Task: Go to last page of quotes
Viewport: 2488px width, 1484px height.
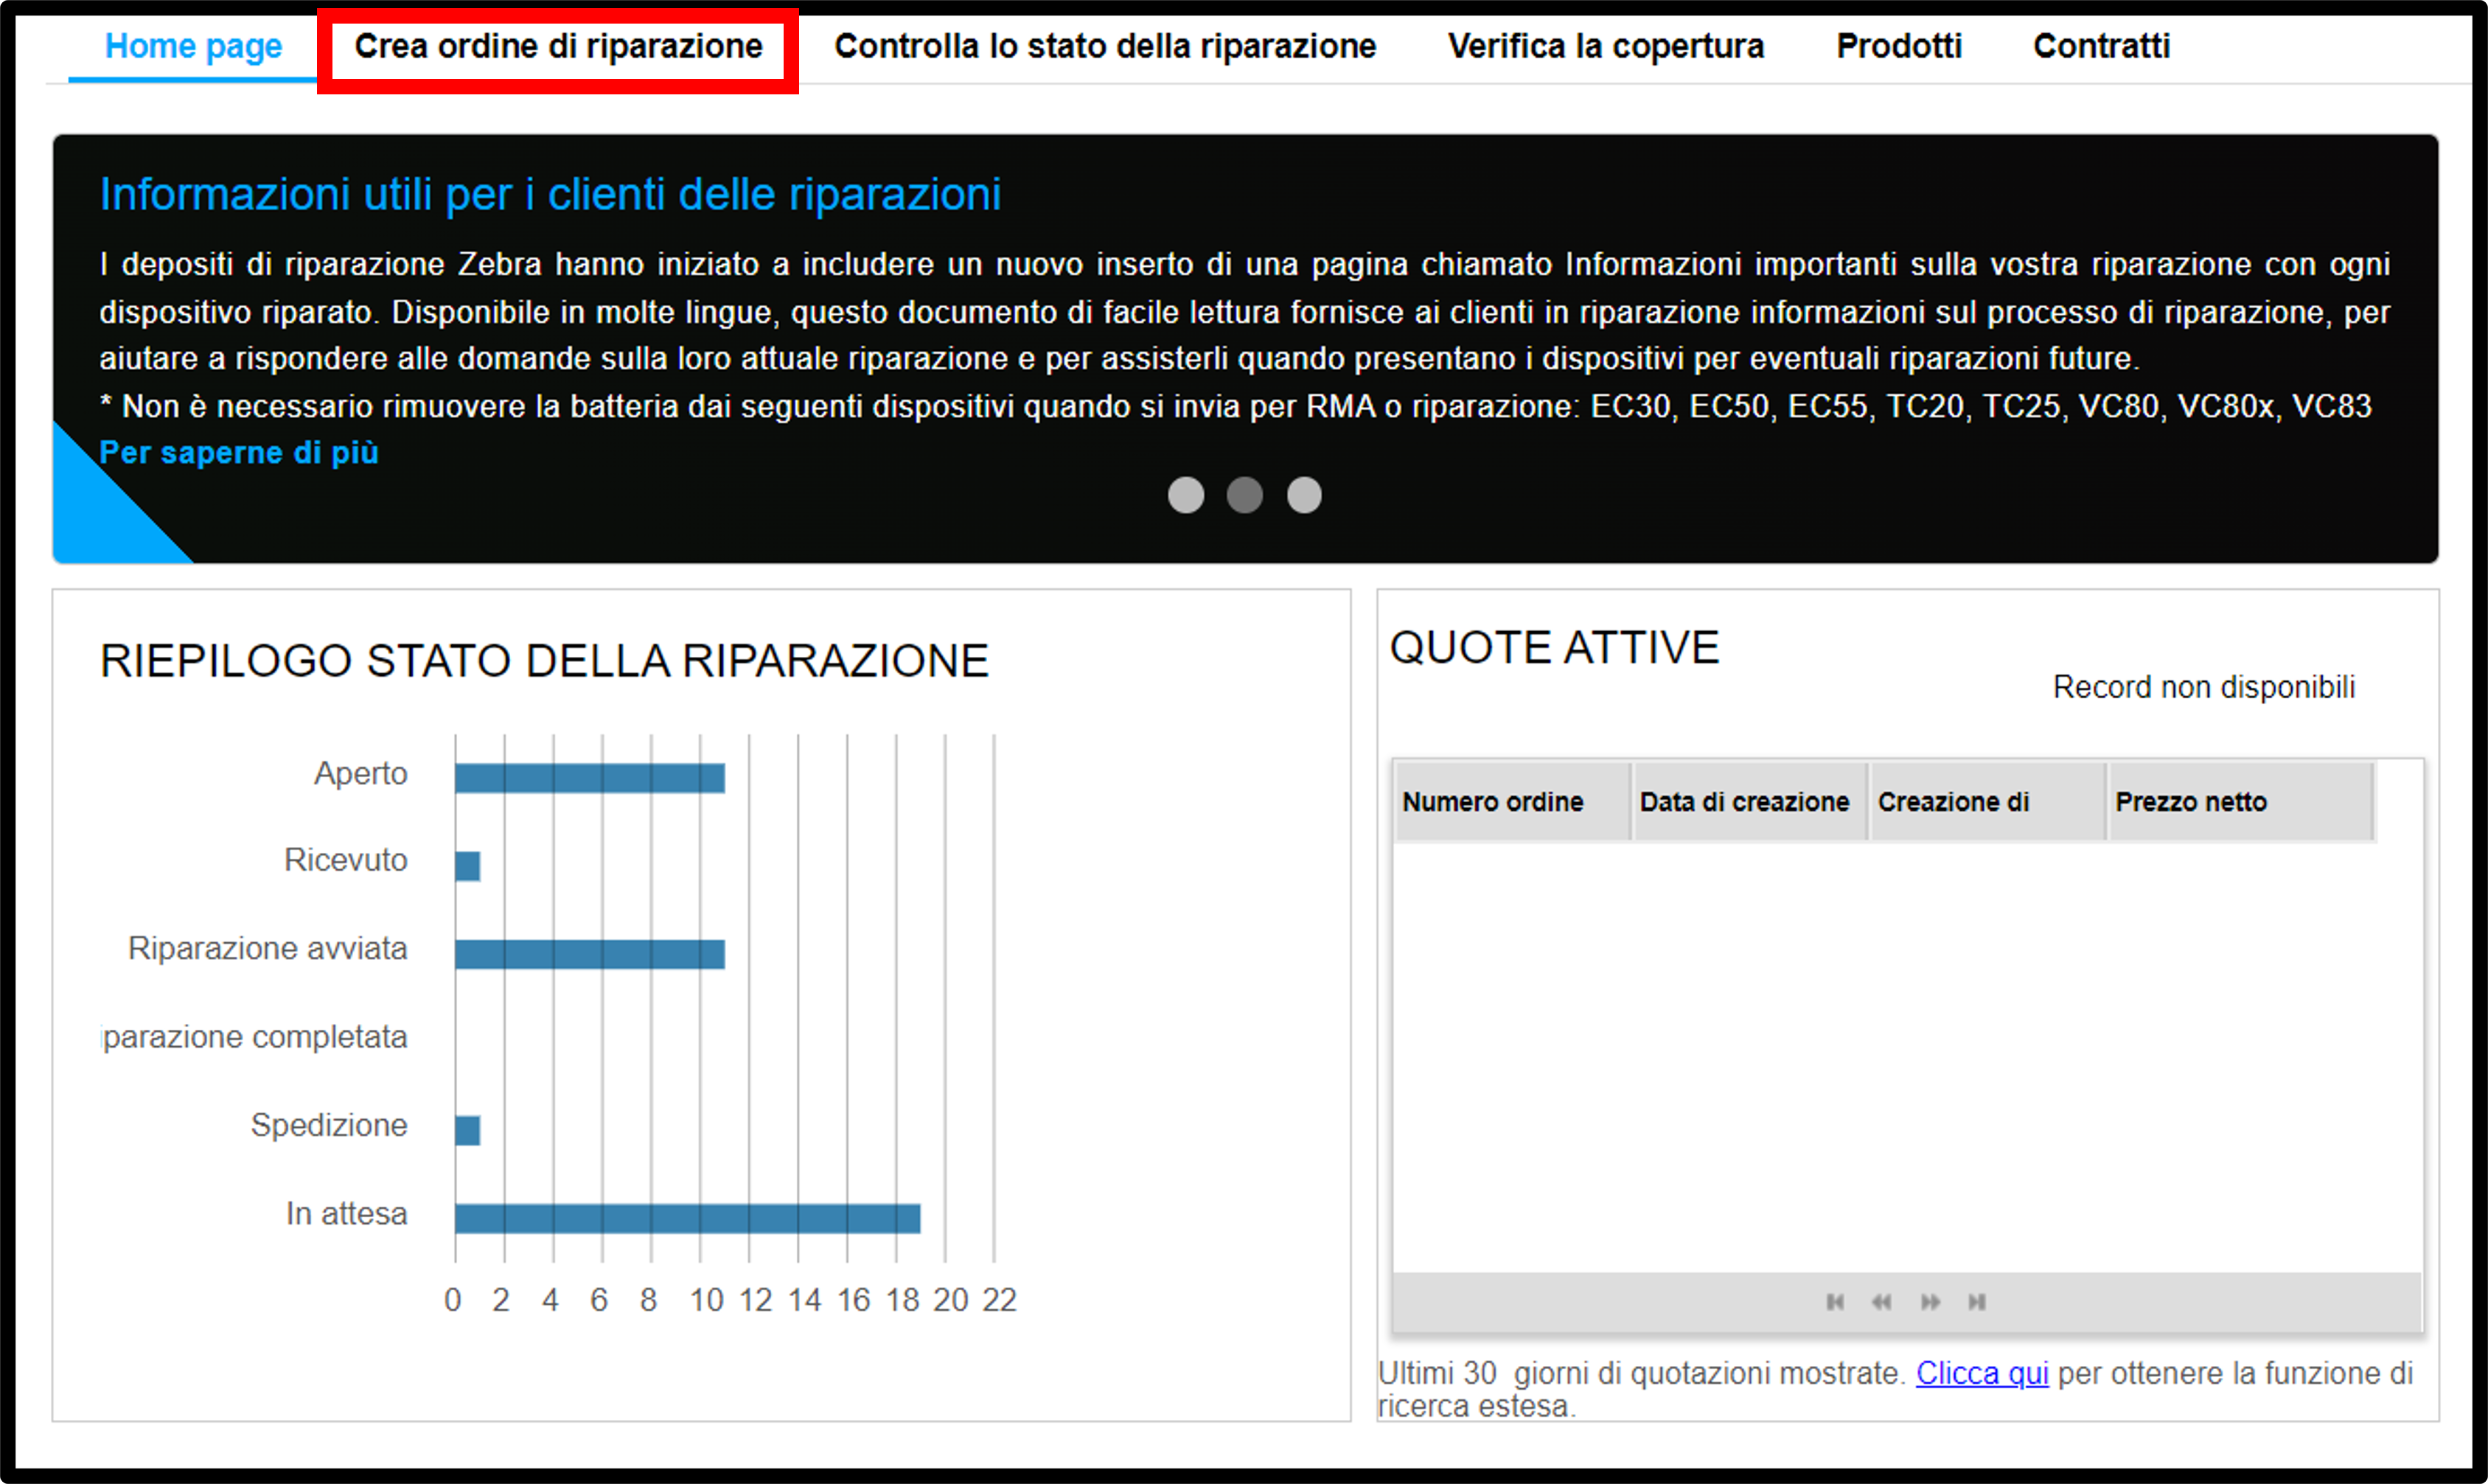Action: [x=1977, y=1302]
